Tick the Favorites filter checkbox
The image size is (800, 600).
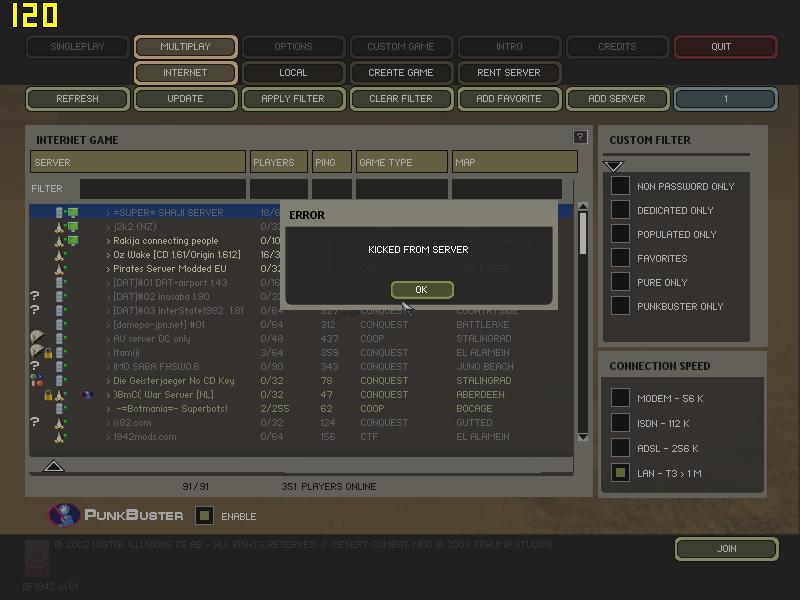(x=620, y=258)
